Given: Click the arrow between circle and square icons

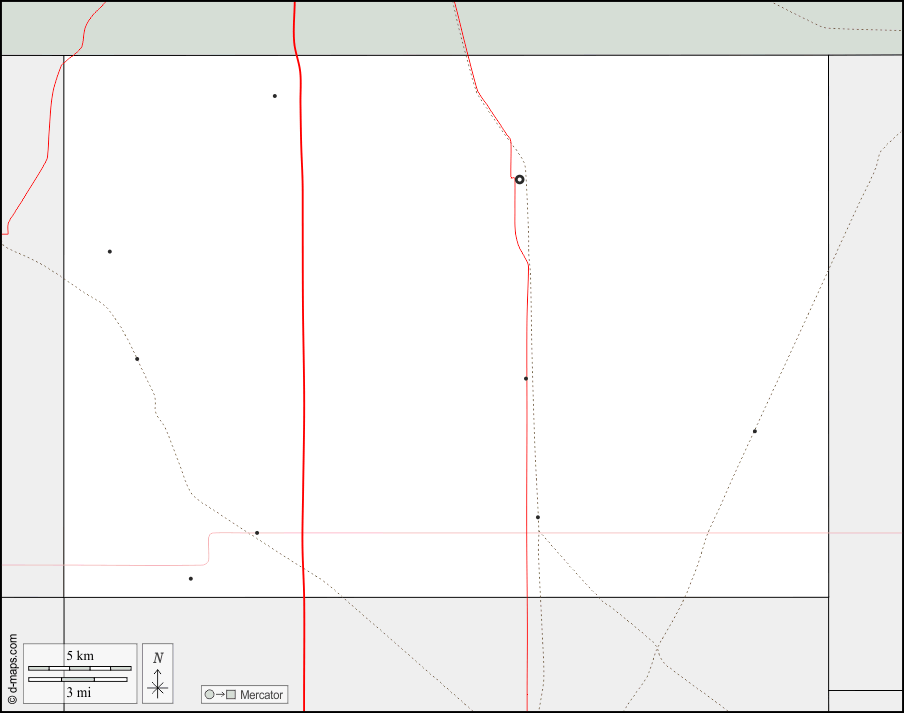Looking at the screenshot, I should [220, 695].
